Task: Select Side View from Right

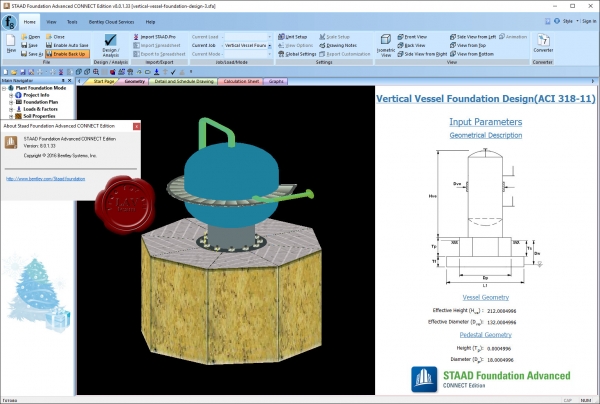Action: click(422, 54)
